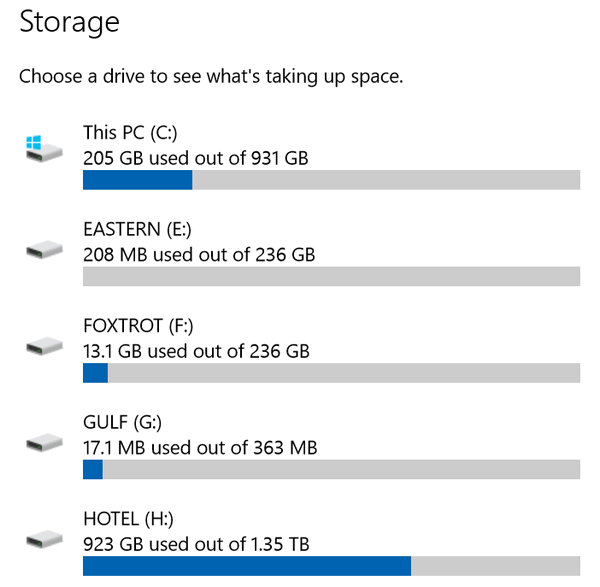
Task: Select the EASTERN (E:) drive label
Action: (x=137, y=229)
